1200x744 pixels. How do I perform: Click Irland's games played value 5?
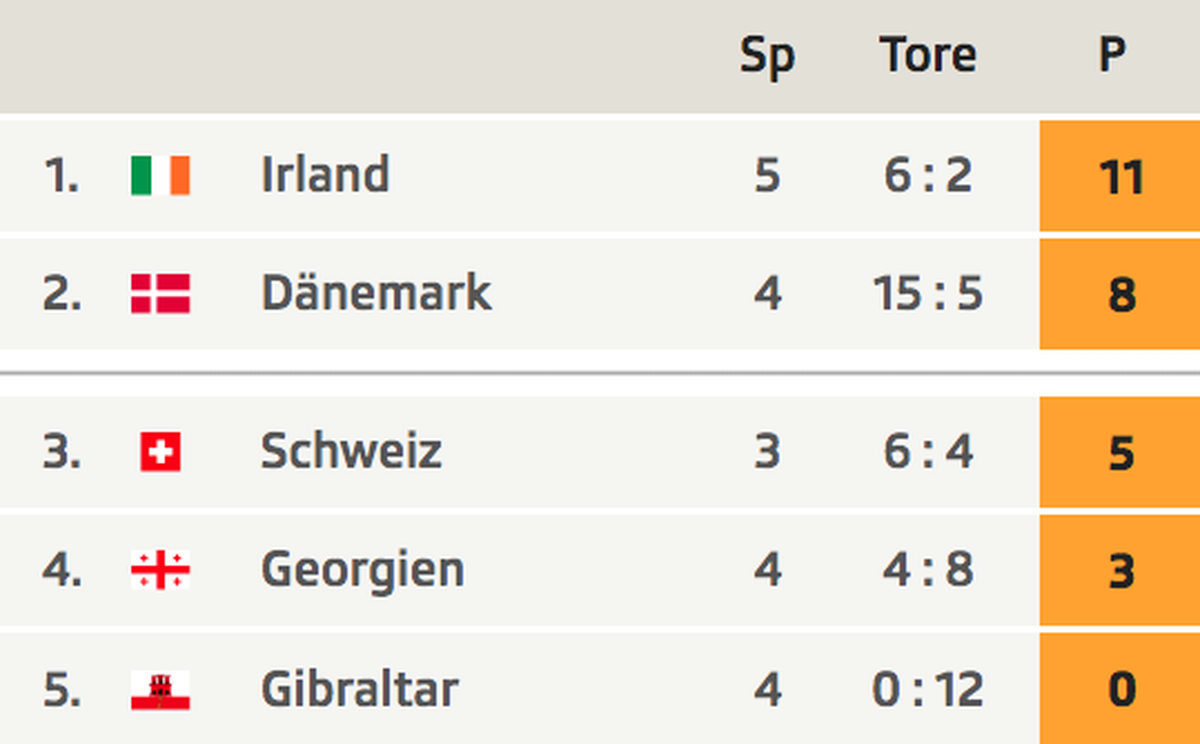767,175
